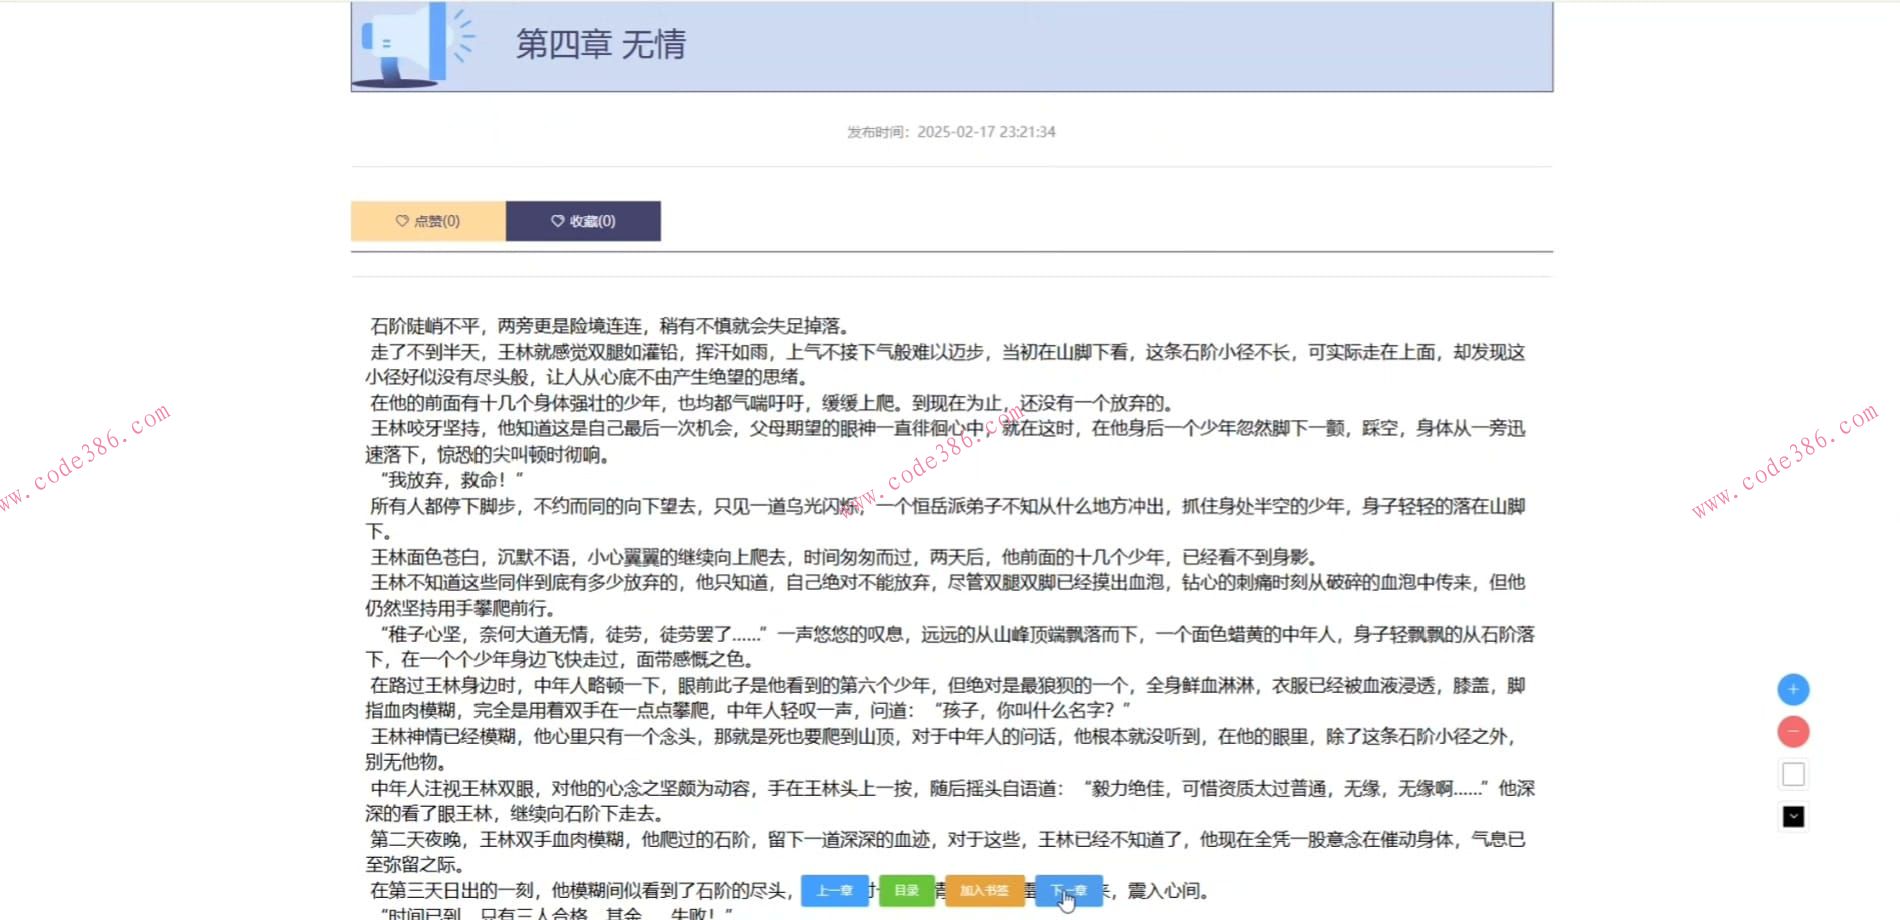Open the 目录 chapter directory
This screenshot has width=1900, height=920.
tap(907, 890)
